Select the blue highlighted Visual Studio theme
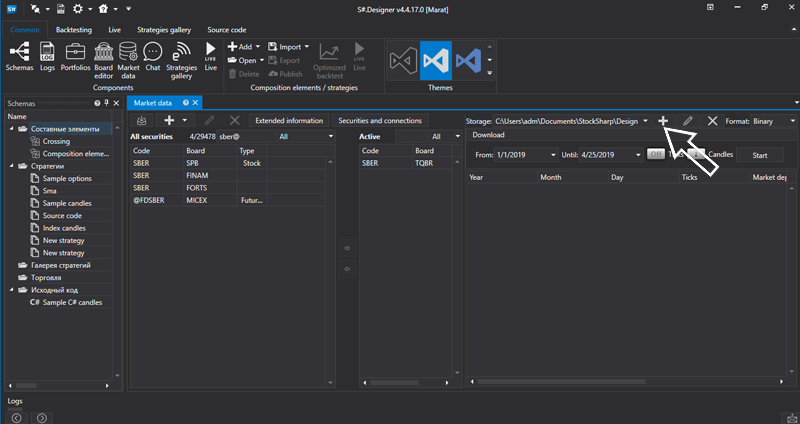 437,60
